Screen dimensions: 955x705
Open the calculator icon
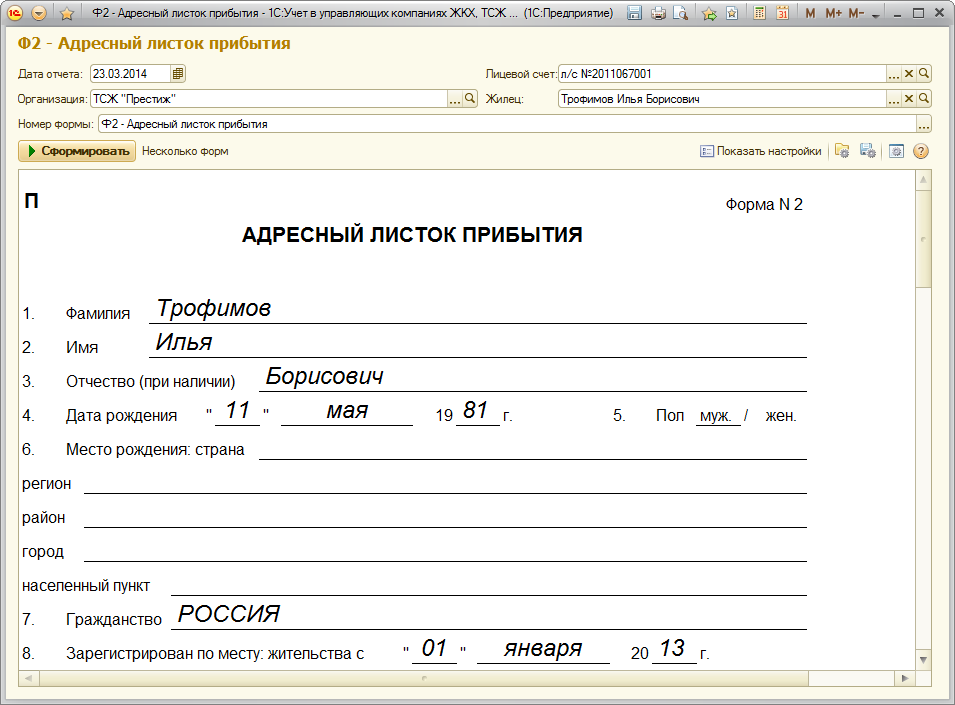[x=760, y=13]
